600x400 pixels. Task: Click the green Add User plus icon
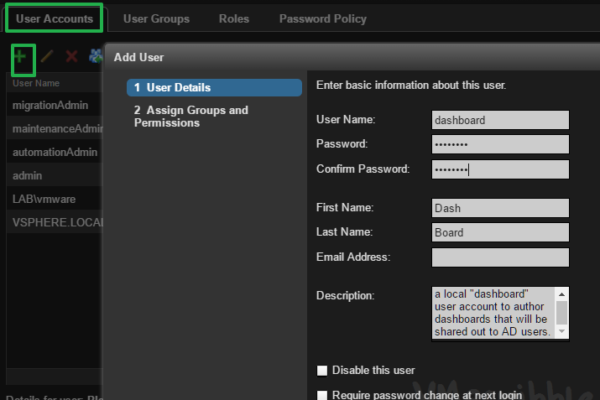coord(19,58)
